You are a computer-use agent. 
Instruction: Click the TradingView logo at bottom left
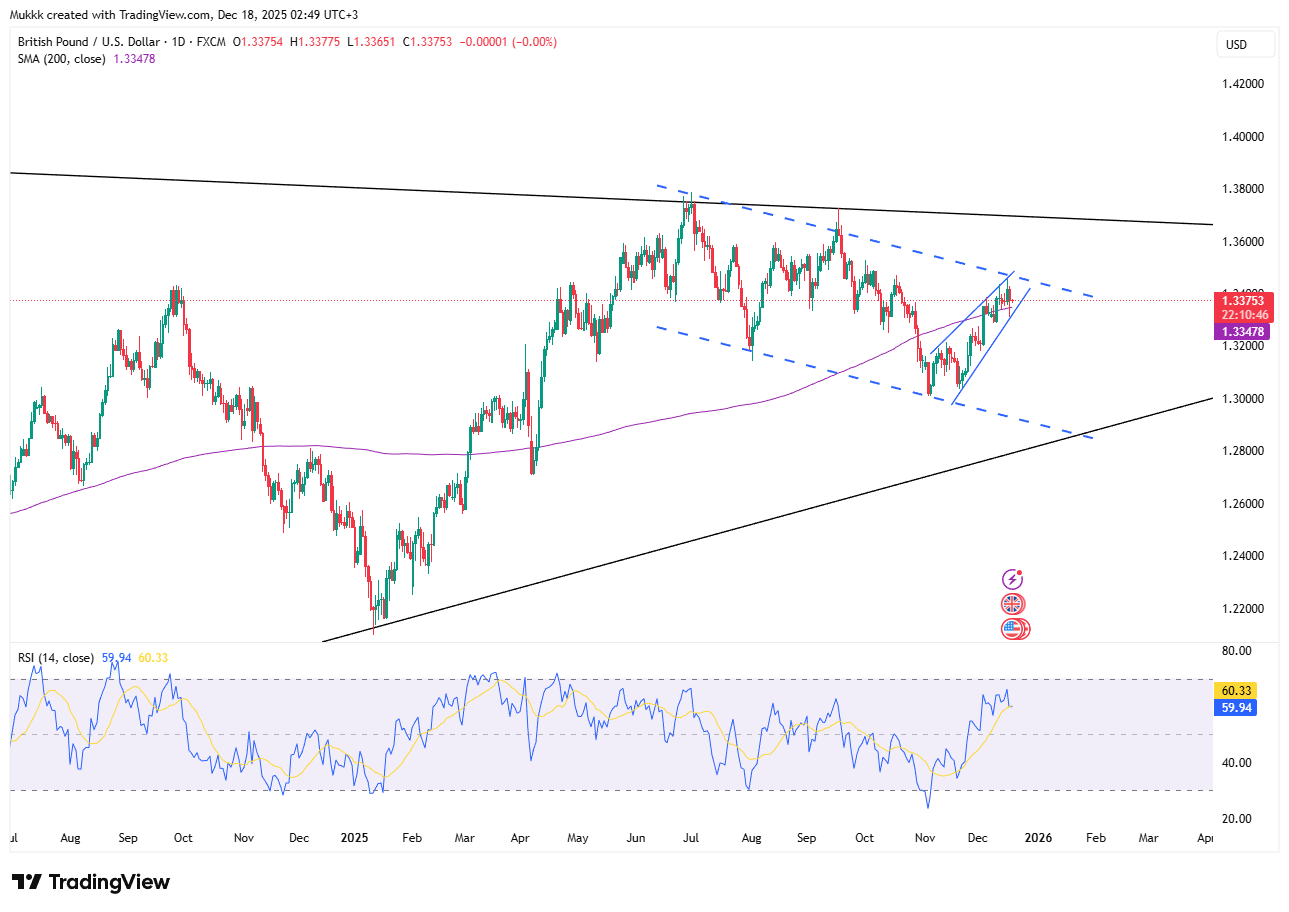(91, 882)
